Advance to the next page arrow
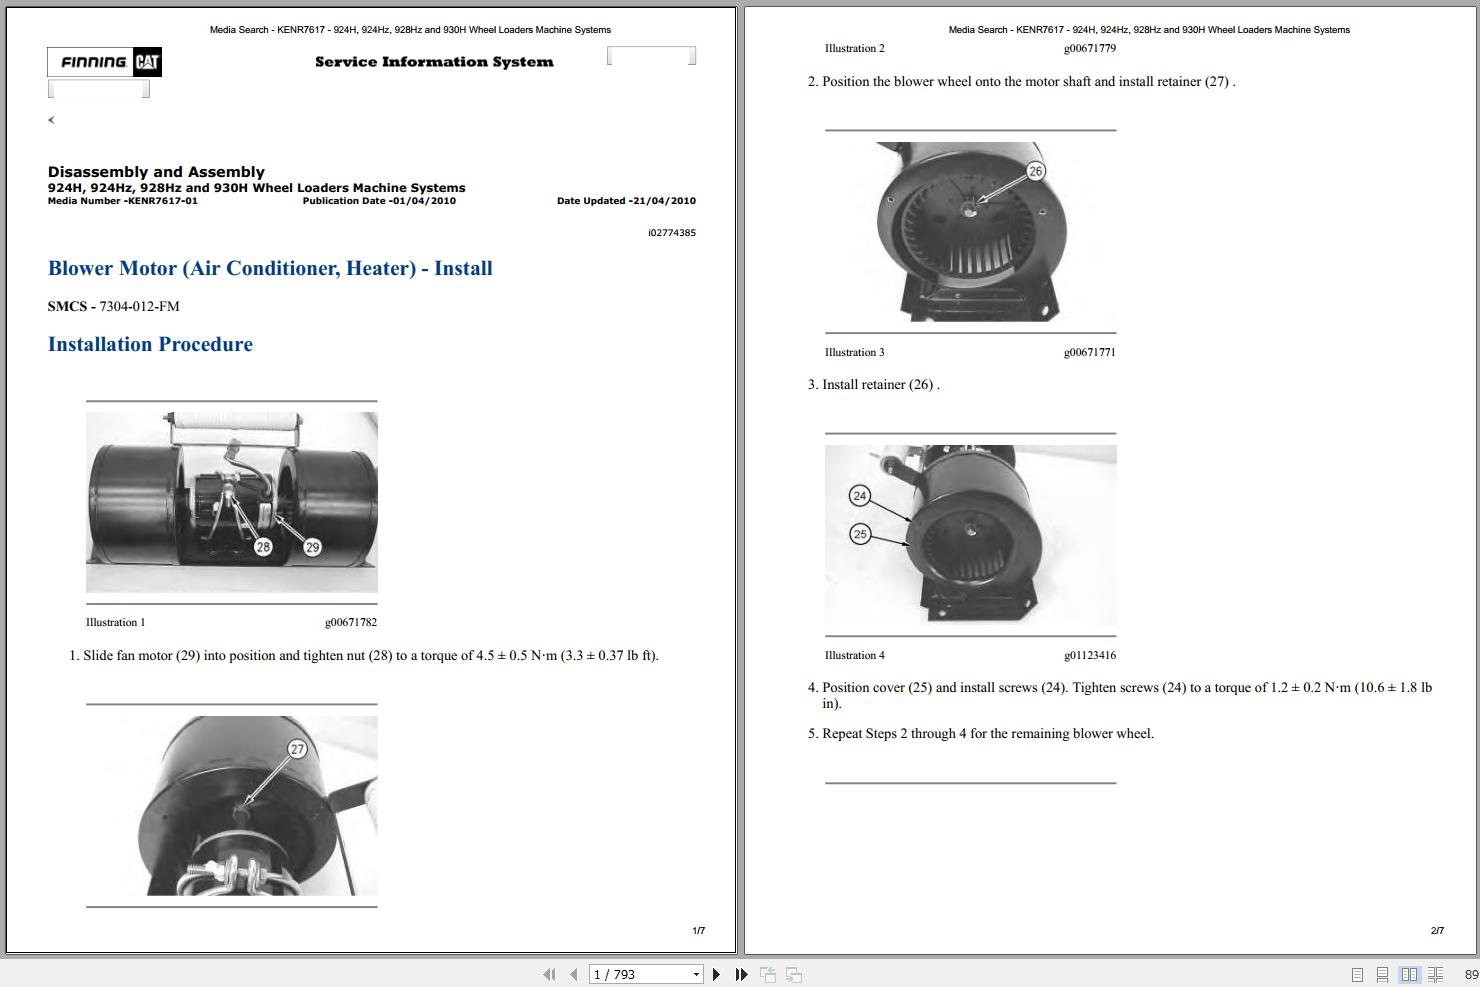The width and height of the screenshot is (1480, 987). click(716, 973)
